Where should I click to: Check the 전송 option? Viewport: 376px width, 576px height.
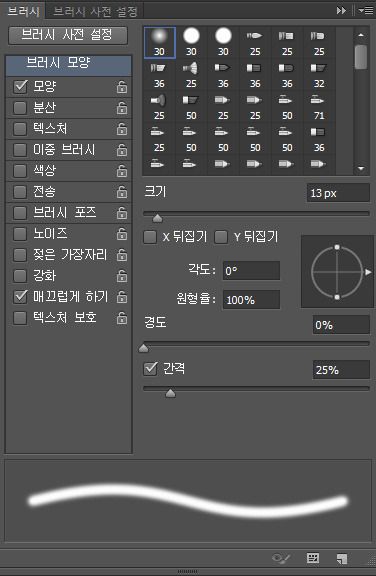tap(20, 191)
